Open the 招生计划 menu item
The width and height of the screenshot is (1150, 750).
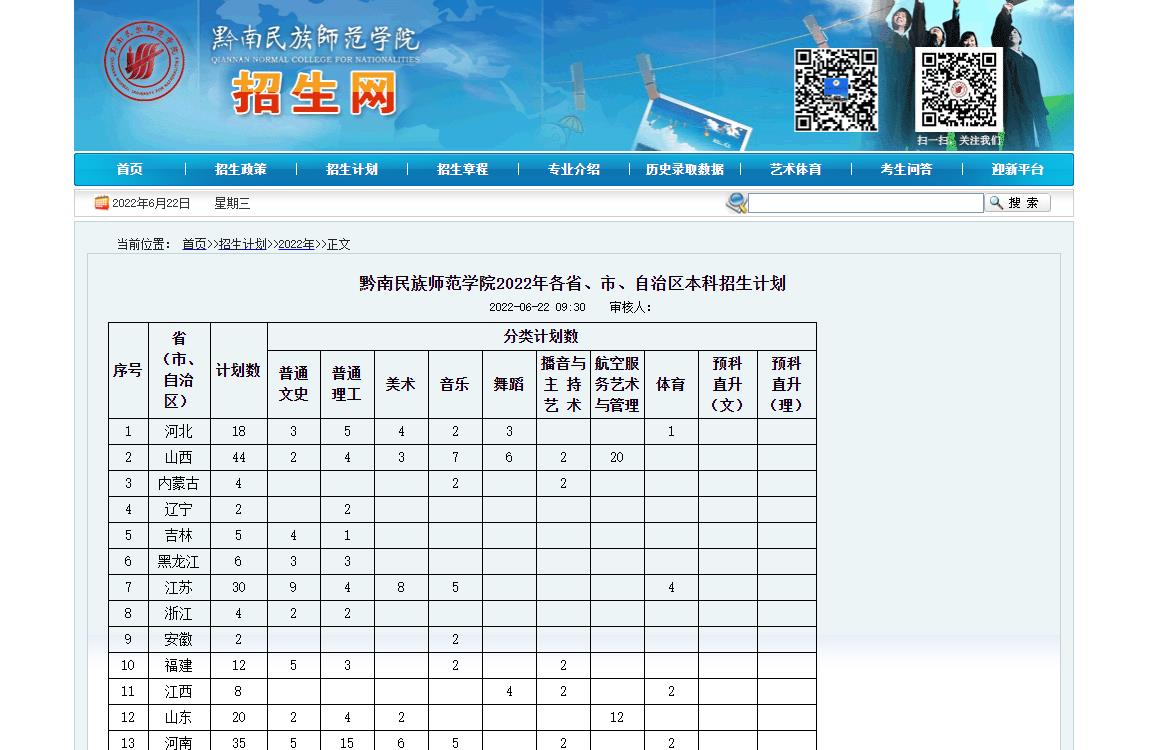click(352, 169)
